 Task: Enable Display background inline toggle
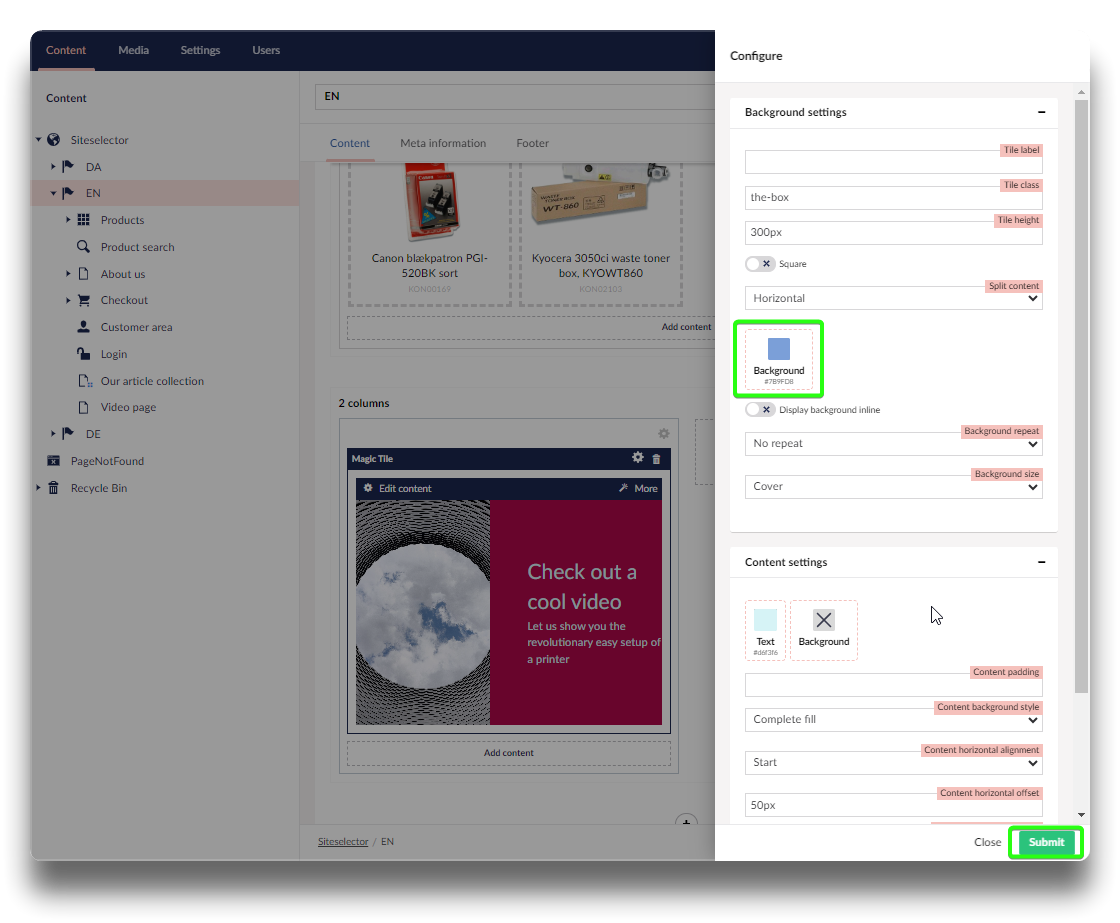(760, 410)
